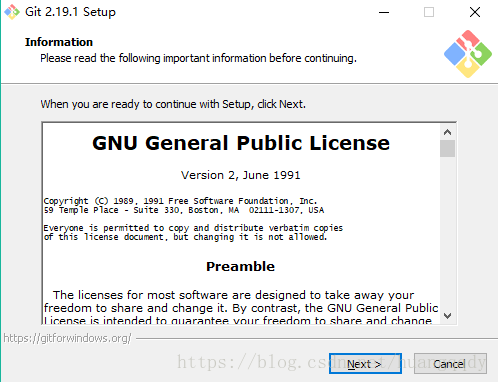Click the Version 2, June 1991 line

pos(240,175)
